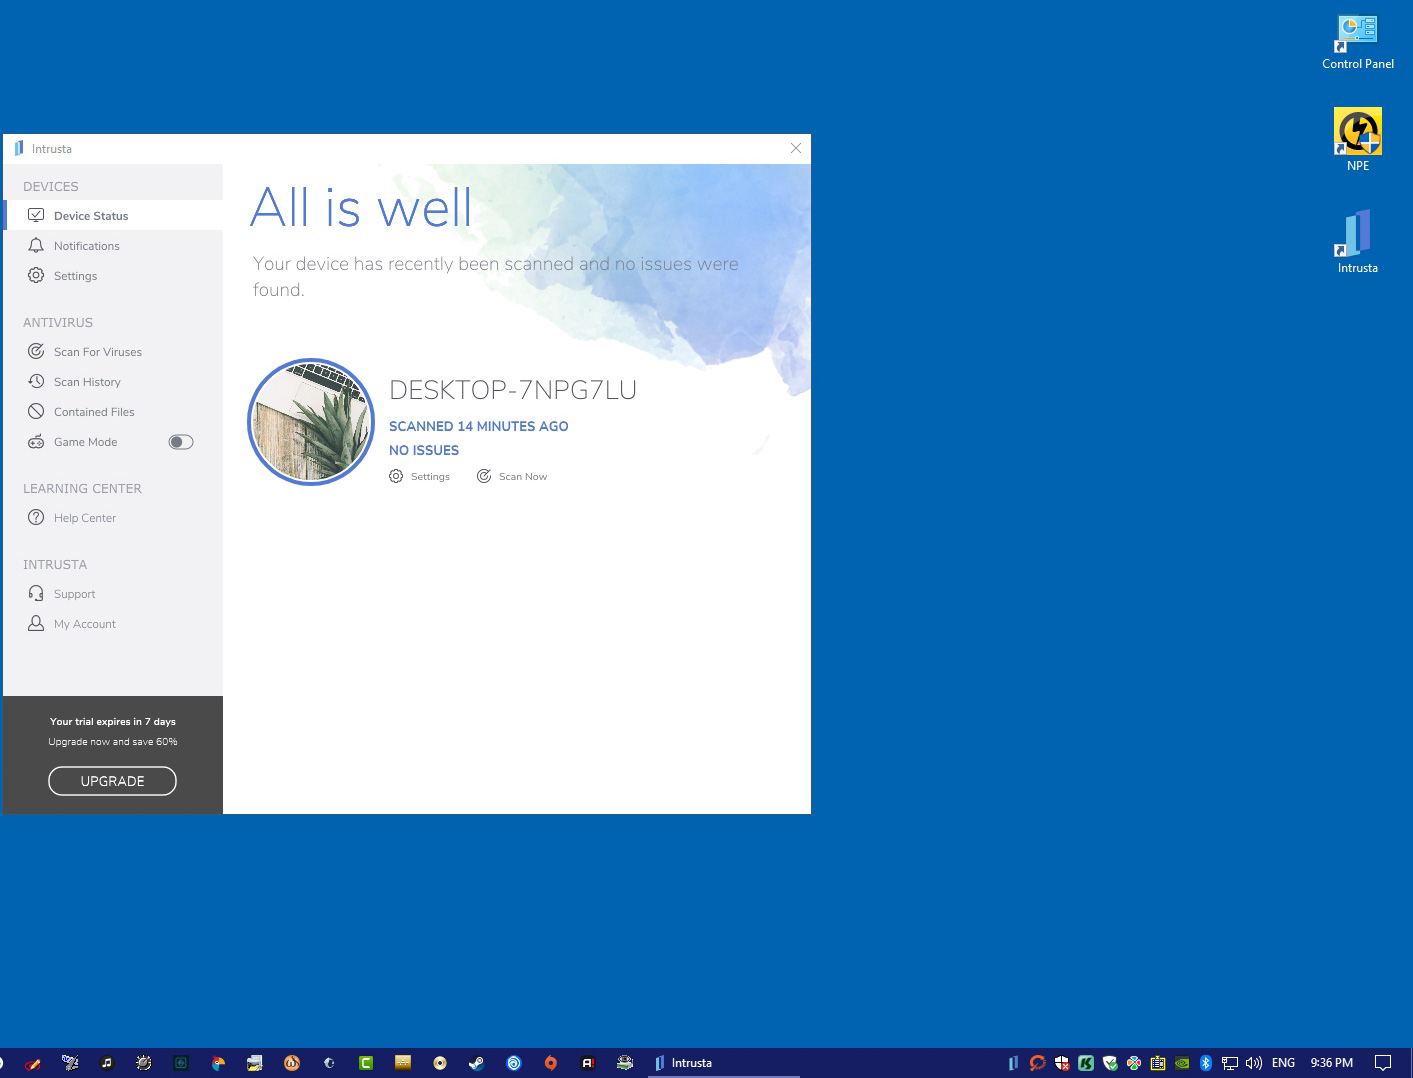1413x1078 pixels.
Task: Open Steam from the taskbar
Action: tap(477, 1063)
